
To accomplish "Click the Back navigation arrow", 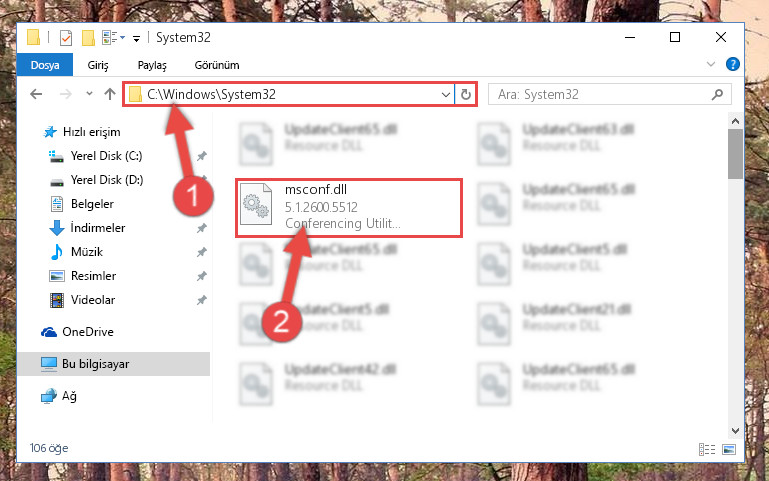I will click(36, 94).
